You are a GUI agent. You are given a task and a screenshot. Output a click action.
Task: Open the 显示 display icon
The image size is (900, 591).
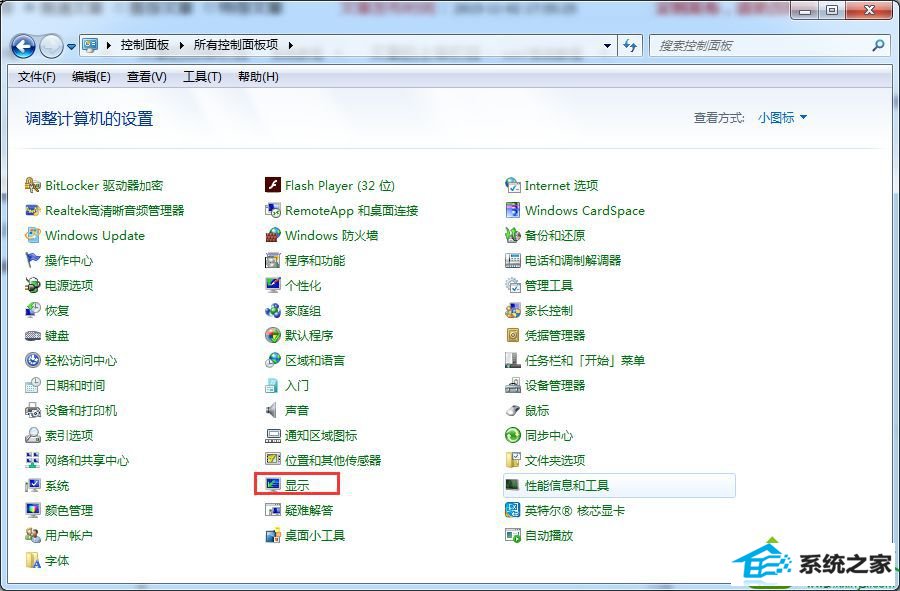click(273, 485)
